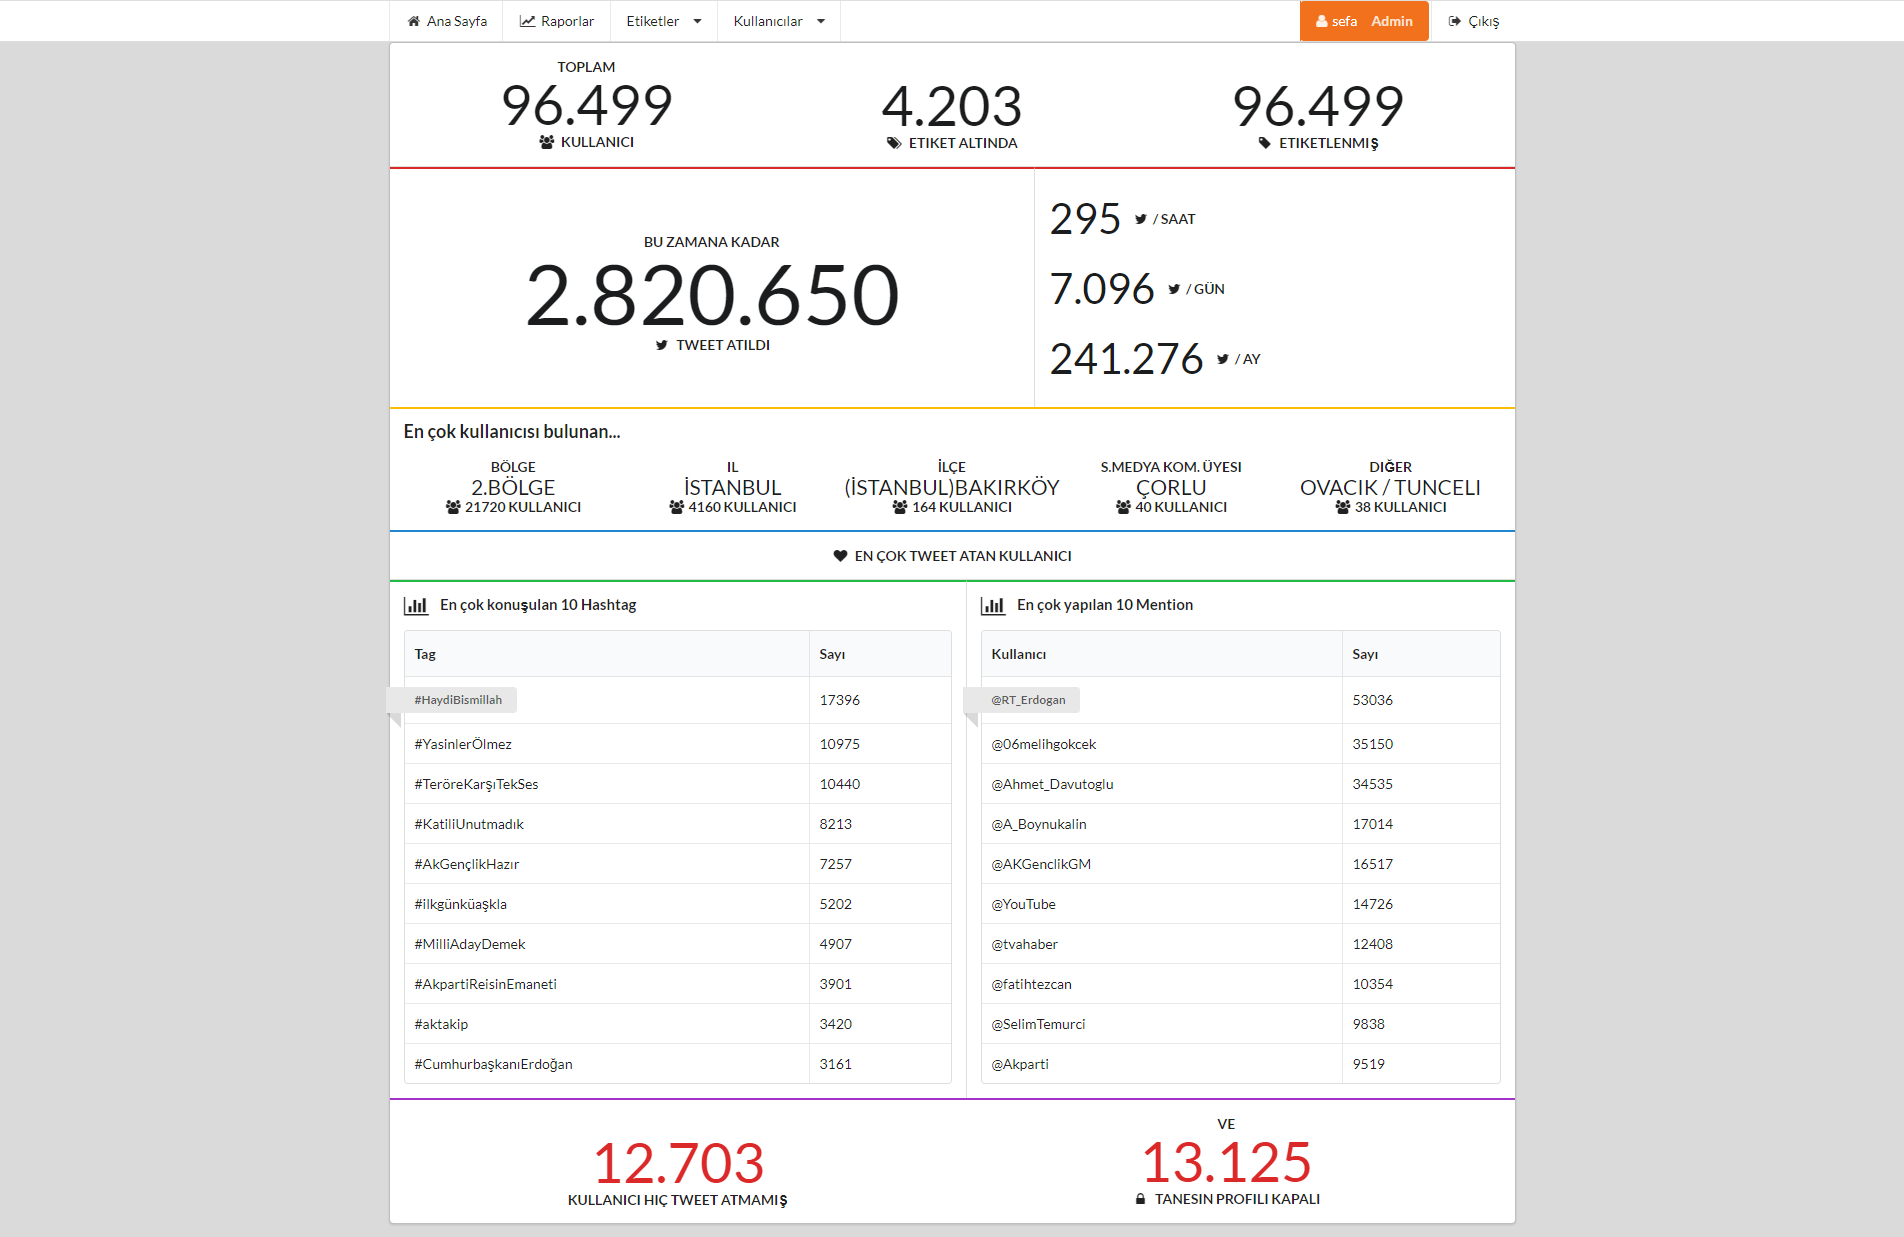
Task: Click the #AkGençlikHazır hashtag row
Action: [x=677, y=864]
